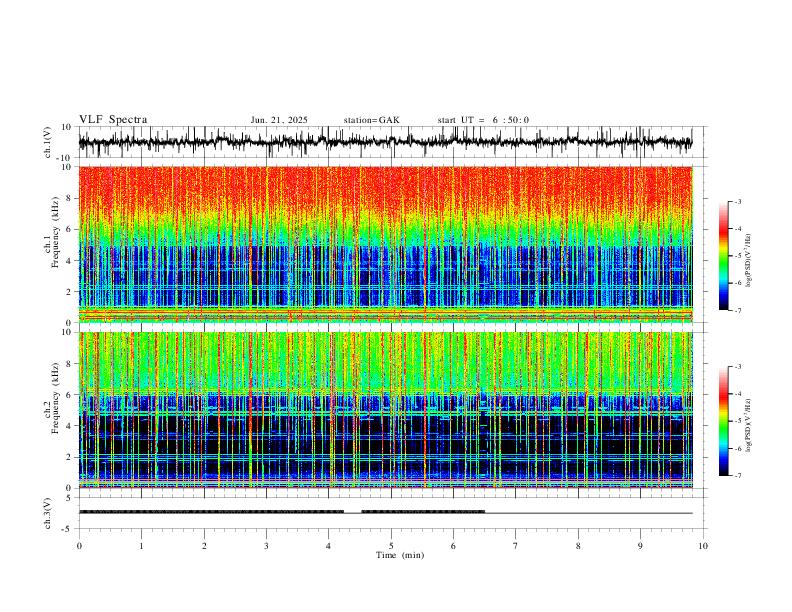Click the "2" kHz tick on ch.2 spectrogram

pos(70,457)
